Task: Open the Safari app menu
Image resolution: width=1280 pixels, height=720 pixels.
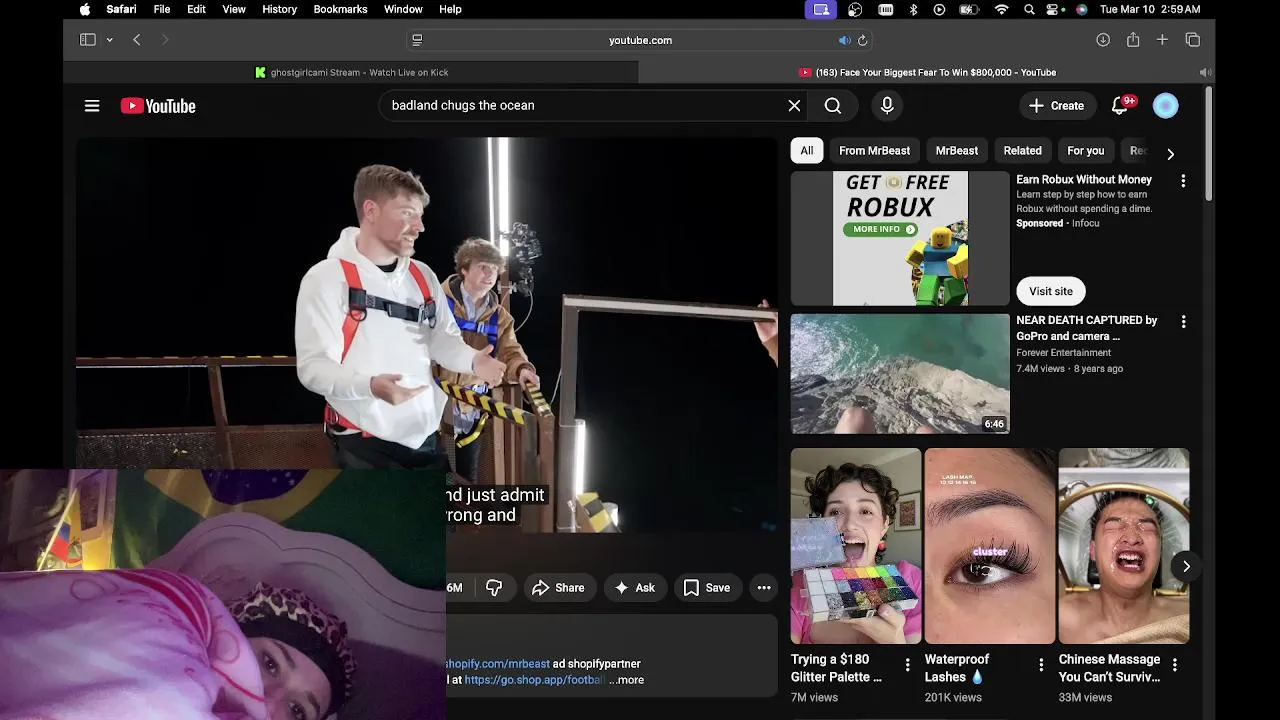Action: 121,9
